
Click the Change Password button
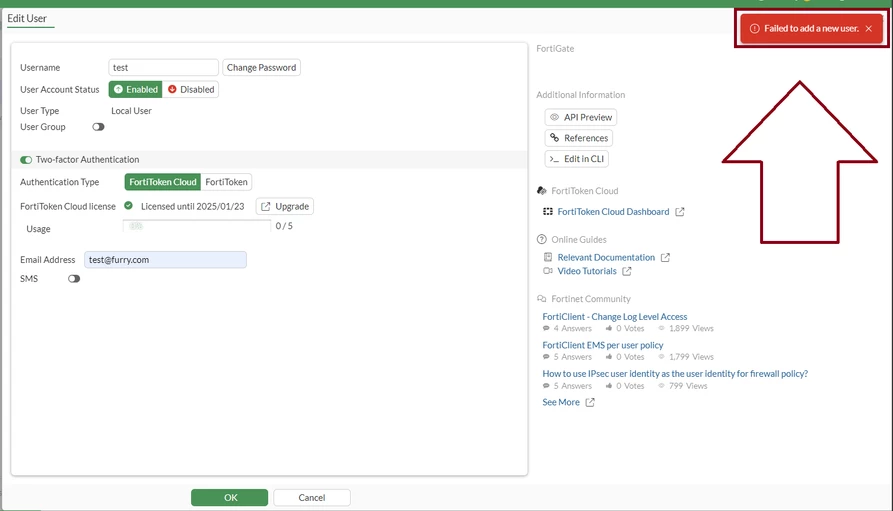tap(261, 67)
